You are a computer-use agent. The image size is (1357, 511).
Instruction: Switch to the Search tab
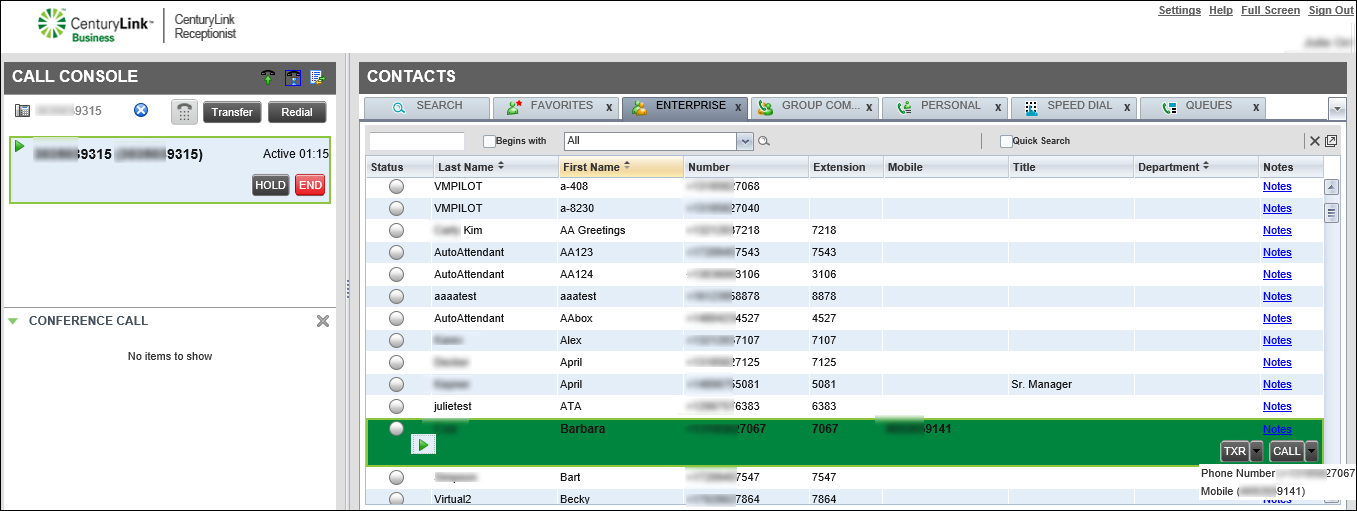[427, 107]
